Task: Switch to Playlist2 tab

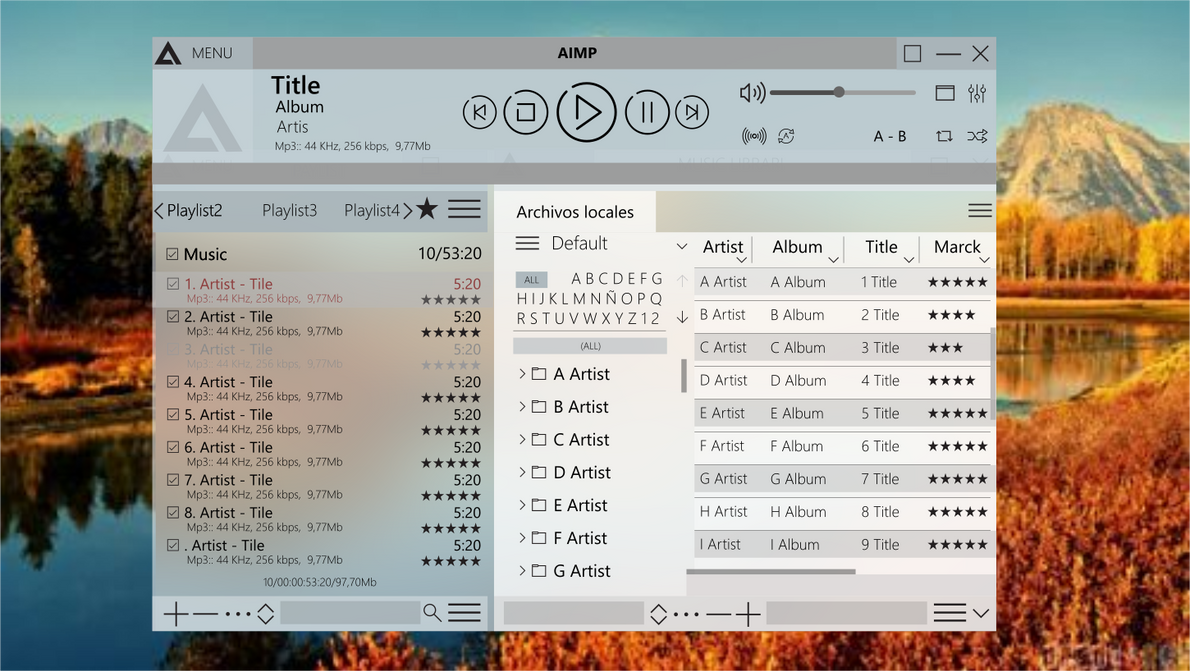Action: pos(194,210)
